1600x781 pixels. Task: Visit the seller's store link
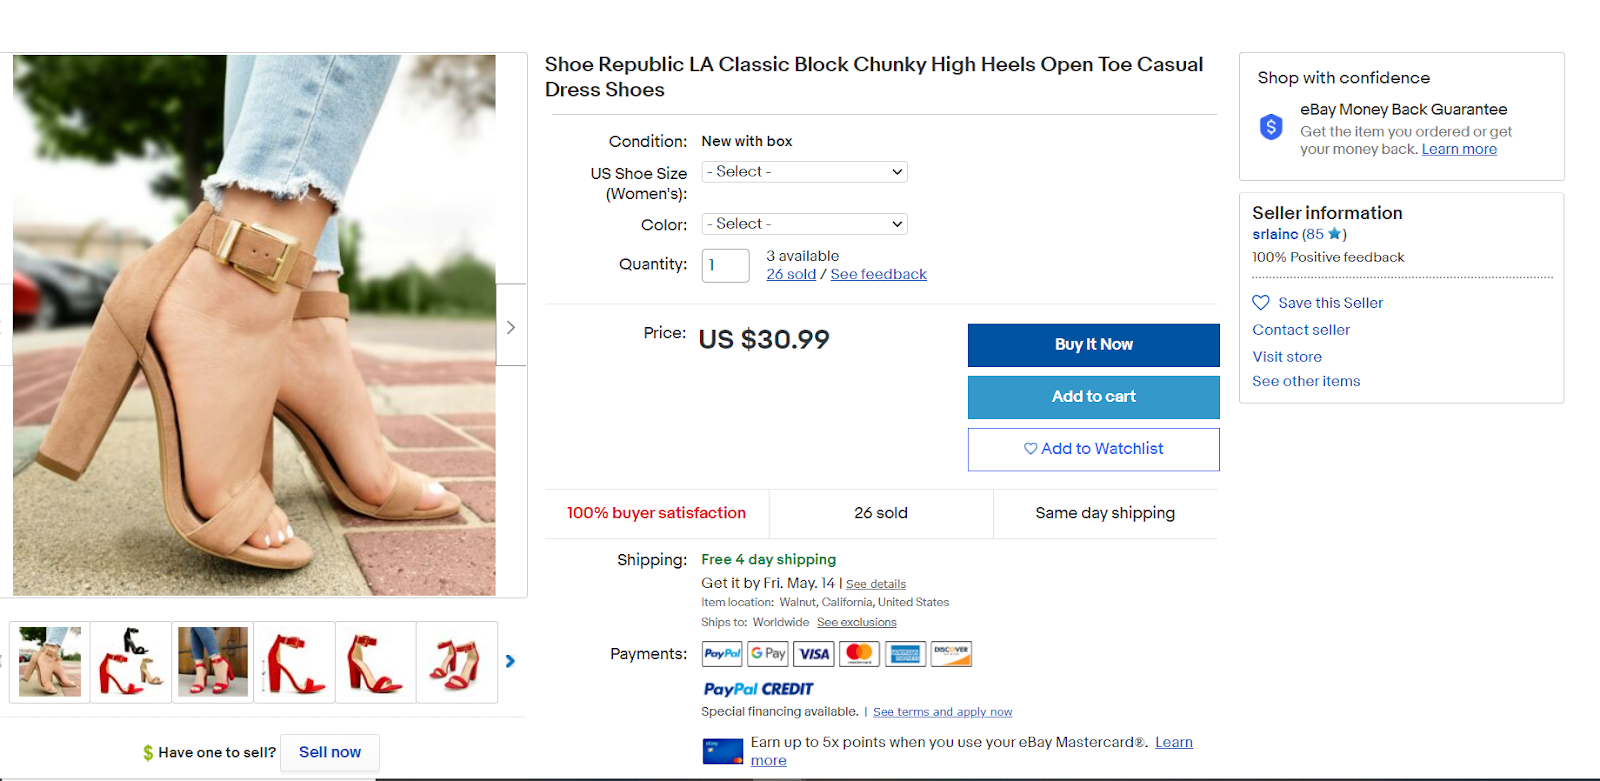(x=1287, y=357)
